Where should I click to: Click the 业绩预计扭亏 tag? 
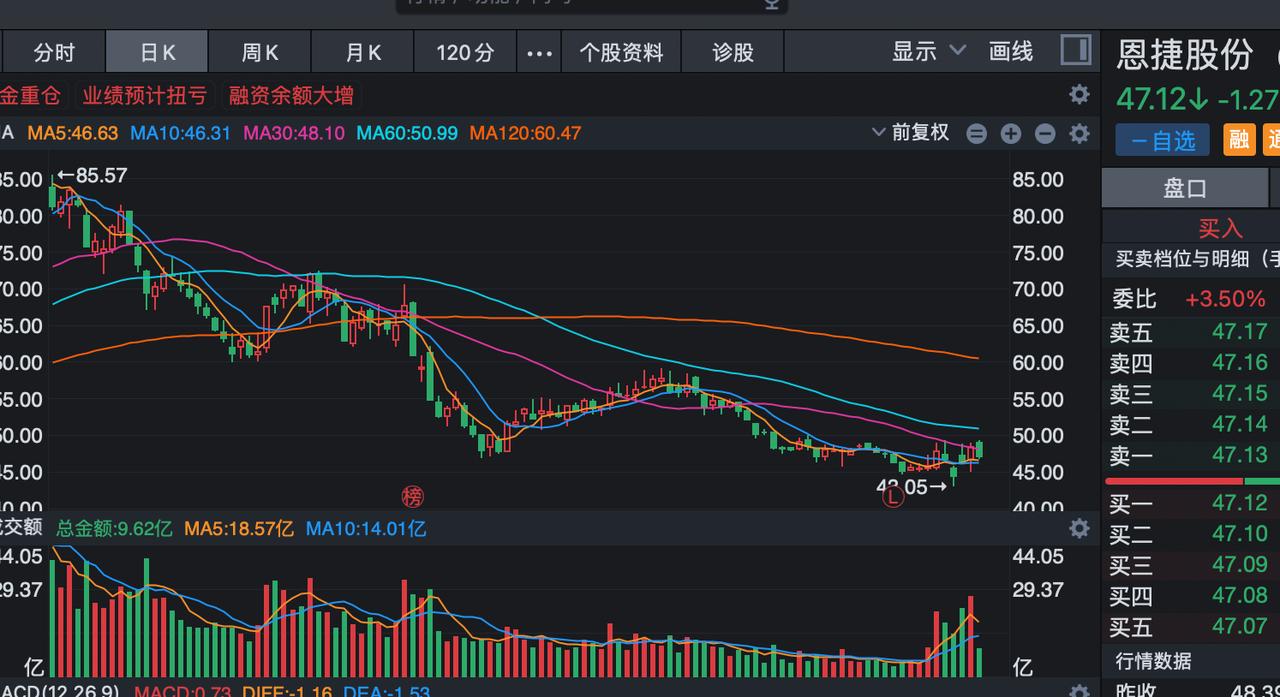(145, 96)
